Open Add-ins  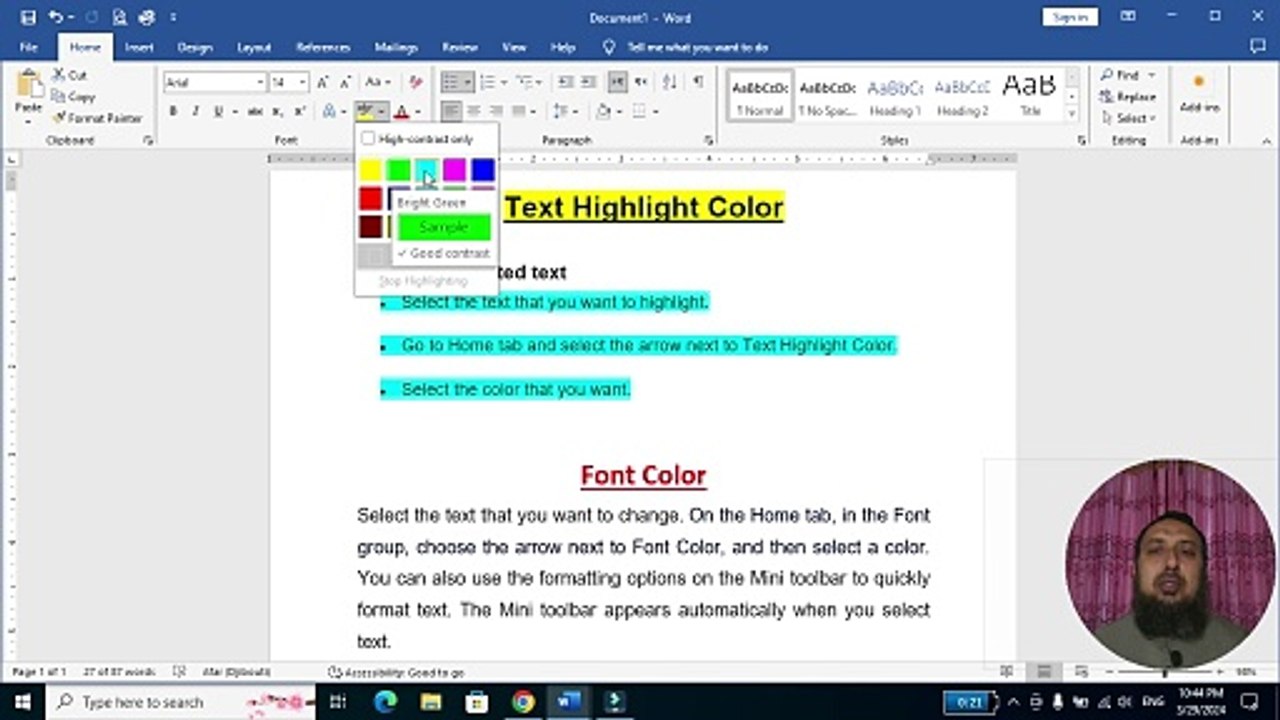(x=1199, y=93)
